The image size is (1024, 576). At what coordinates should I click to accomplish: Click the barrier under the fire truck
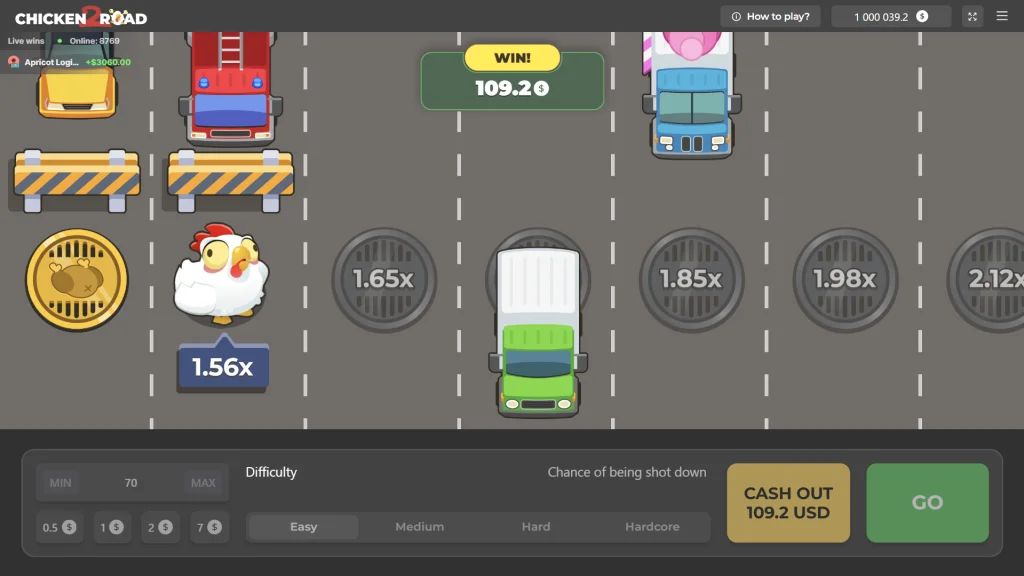231,181
